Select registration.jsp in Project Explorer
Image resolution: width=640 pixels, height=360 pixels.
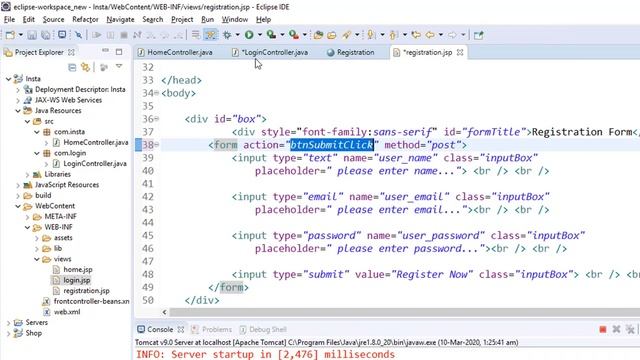[86, 291]
